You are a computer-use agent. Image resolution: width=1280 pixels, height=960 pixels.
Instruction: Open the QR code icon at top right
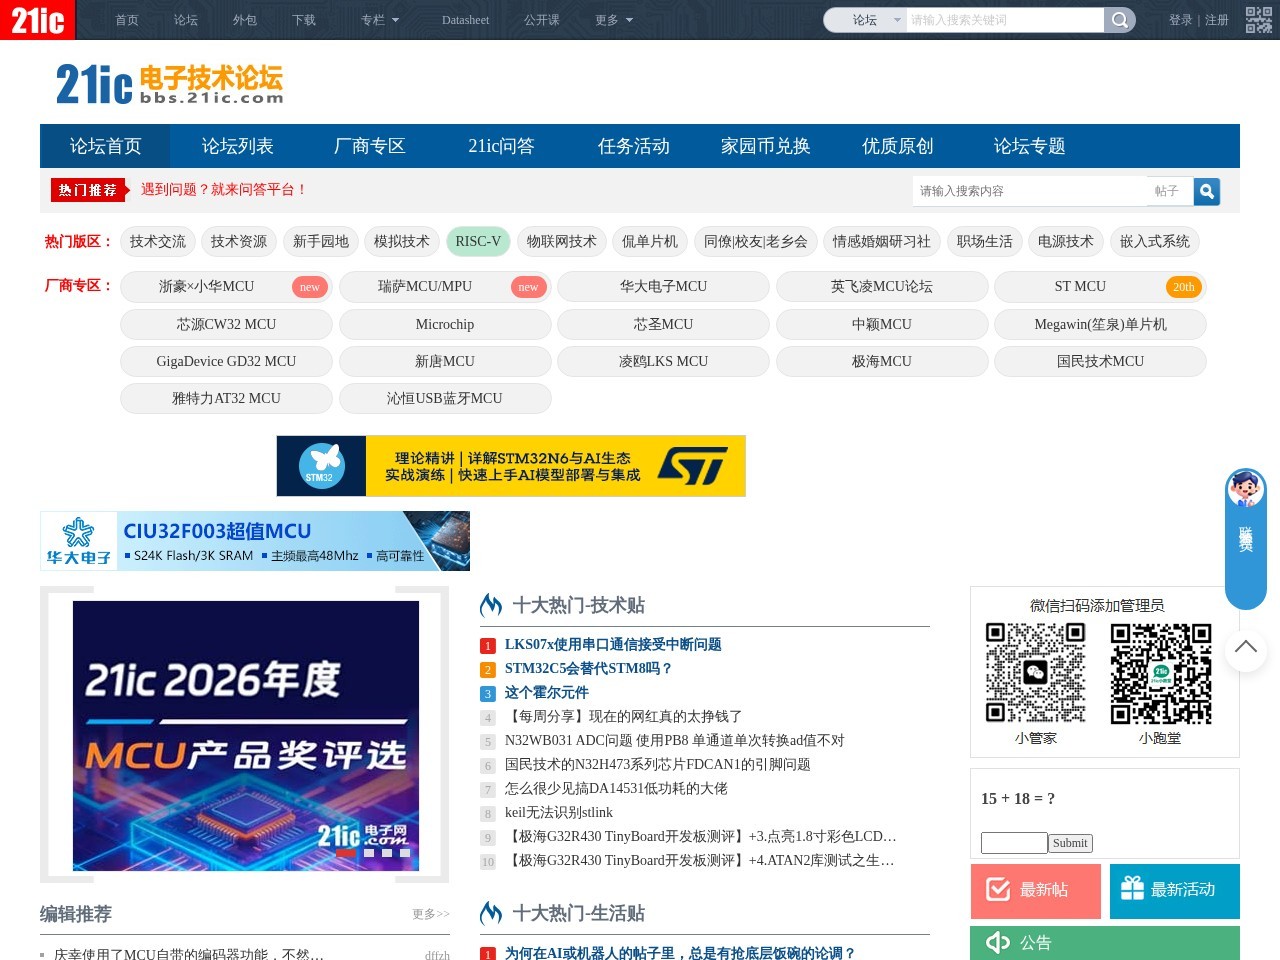point(1258,20)
